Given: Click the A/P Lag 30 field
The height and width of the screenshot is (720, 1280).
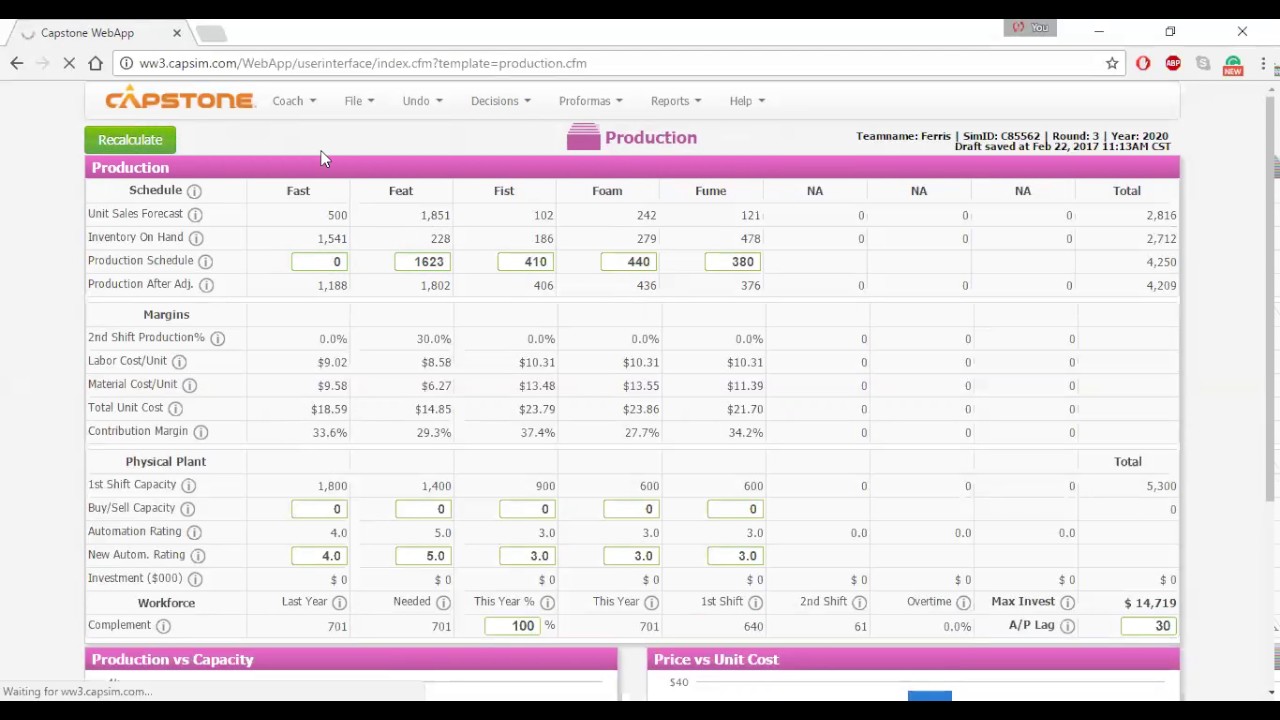Looking at the screenshot, I should [x=1148, y=626].
